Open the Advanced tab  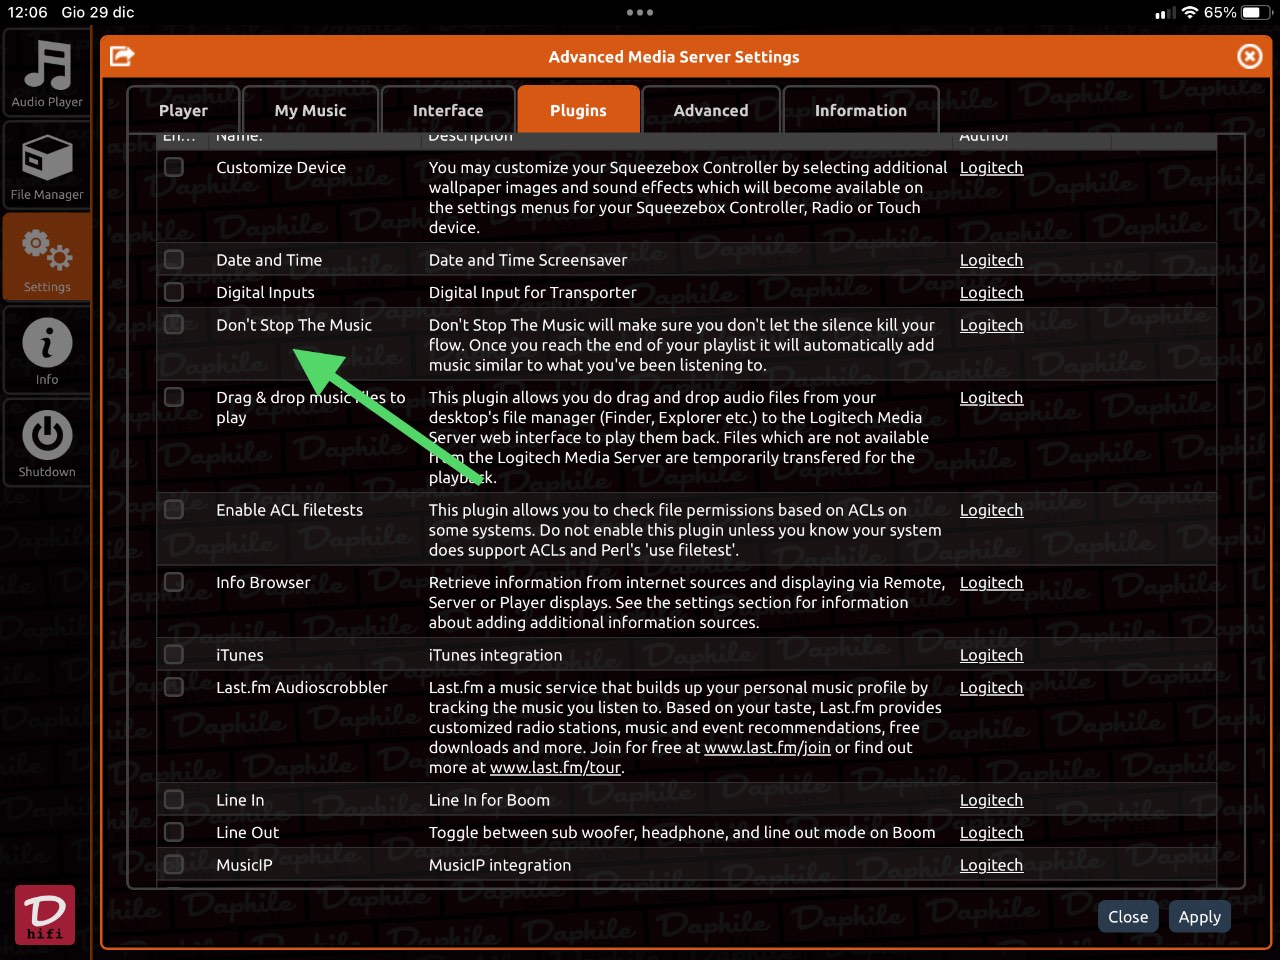tap(711, 110)
